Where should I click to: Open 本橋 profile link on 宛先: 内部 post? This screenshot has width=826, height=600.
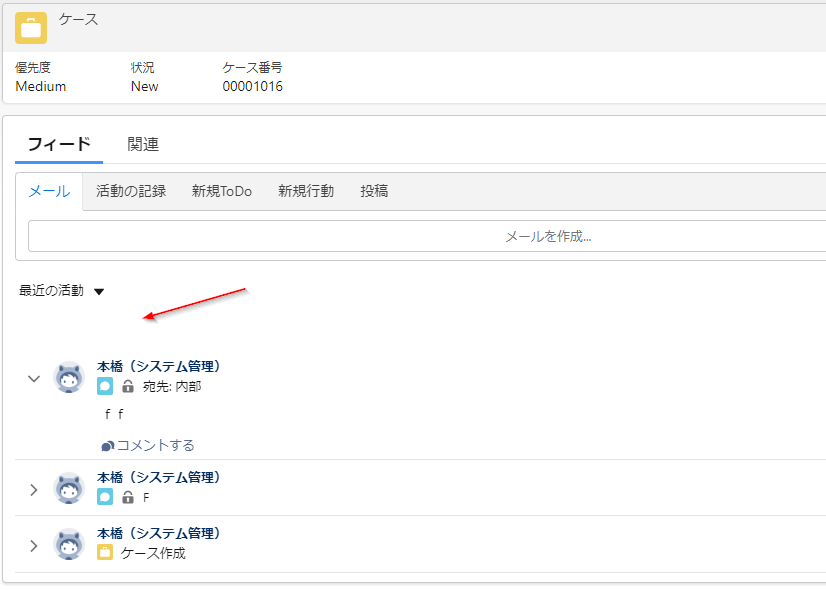[x=158, y=367]
